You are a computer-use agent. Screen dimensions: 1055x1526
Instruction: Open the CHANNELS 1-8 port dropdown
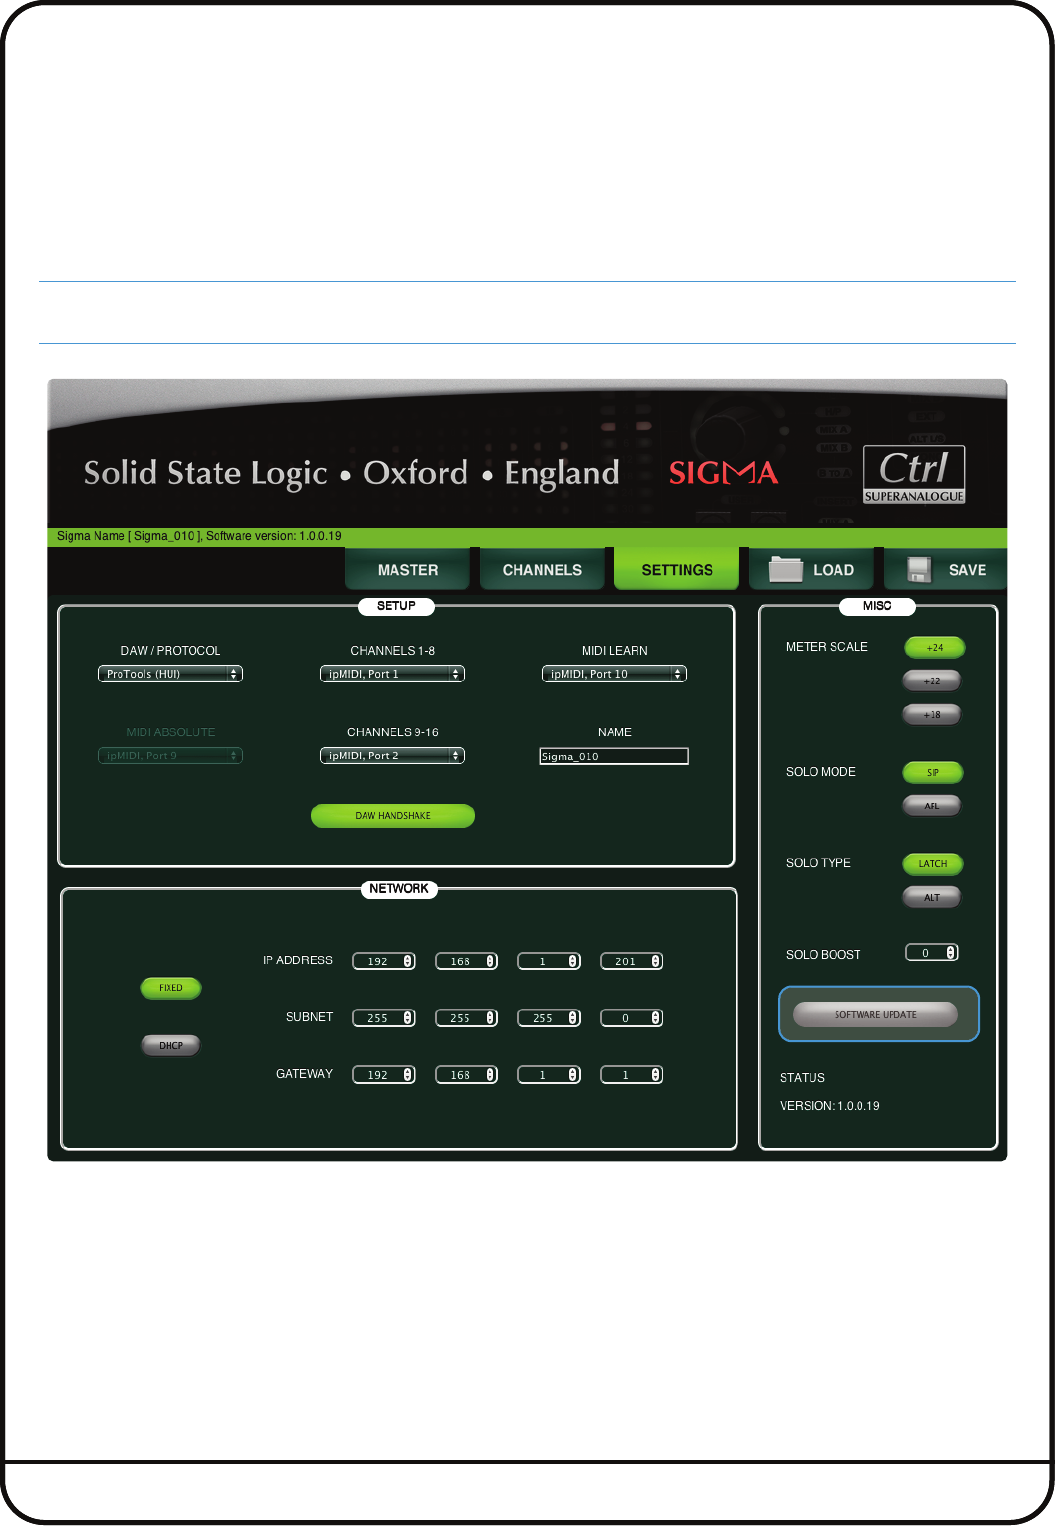click(x=392, y=674)
